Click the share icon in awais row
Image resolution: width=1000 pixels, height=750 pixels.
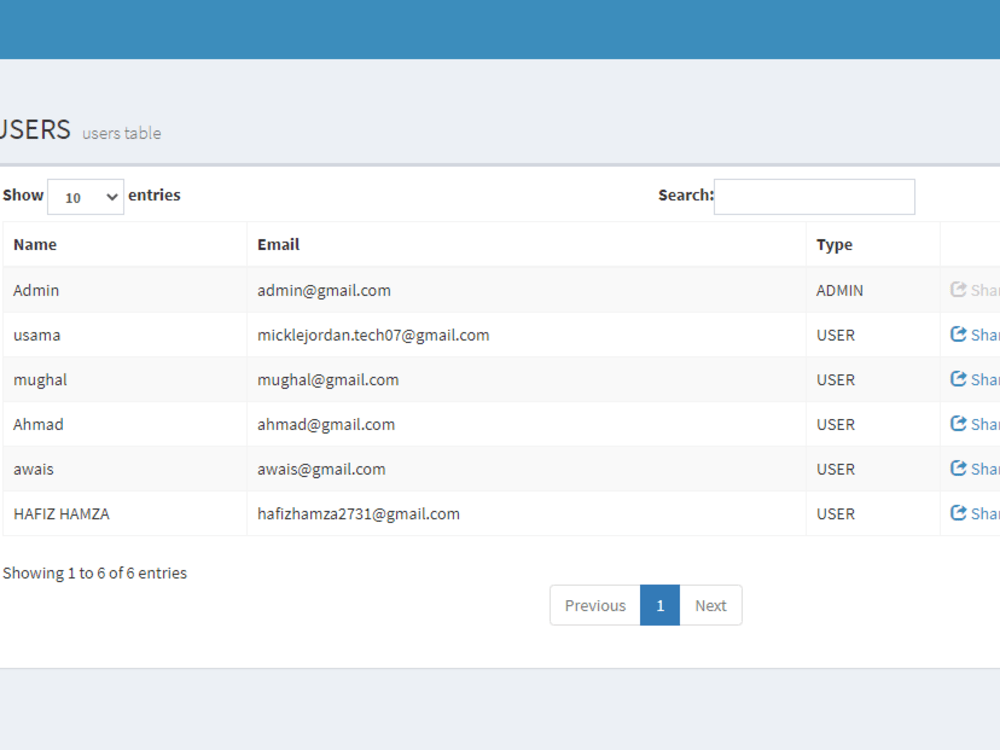pos(958,468)
